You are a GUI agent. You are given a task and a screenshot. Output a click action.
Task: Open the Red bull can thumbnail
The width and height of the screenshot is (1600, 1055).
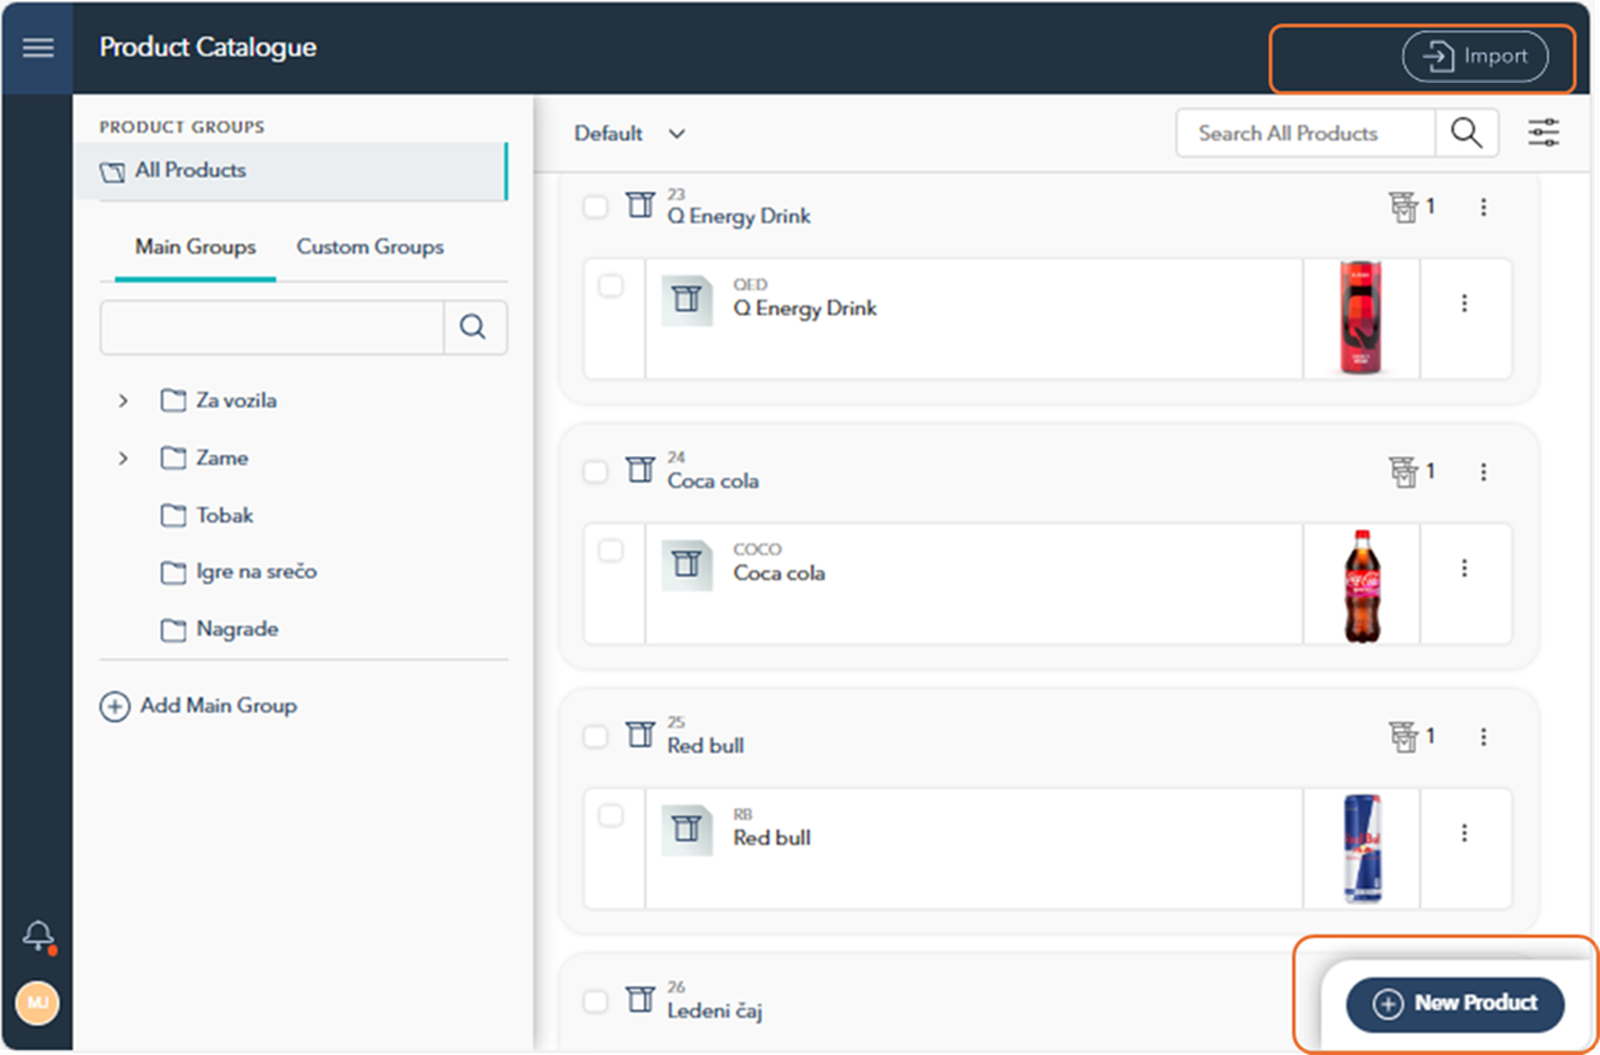point(1361,848)
